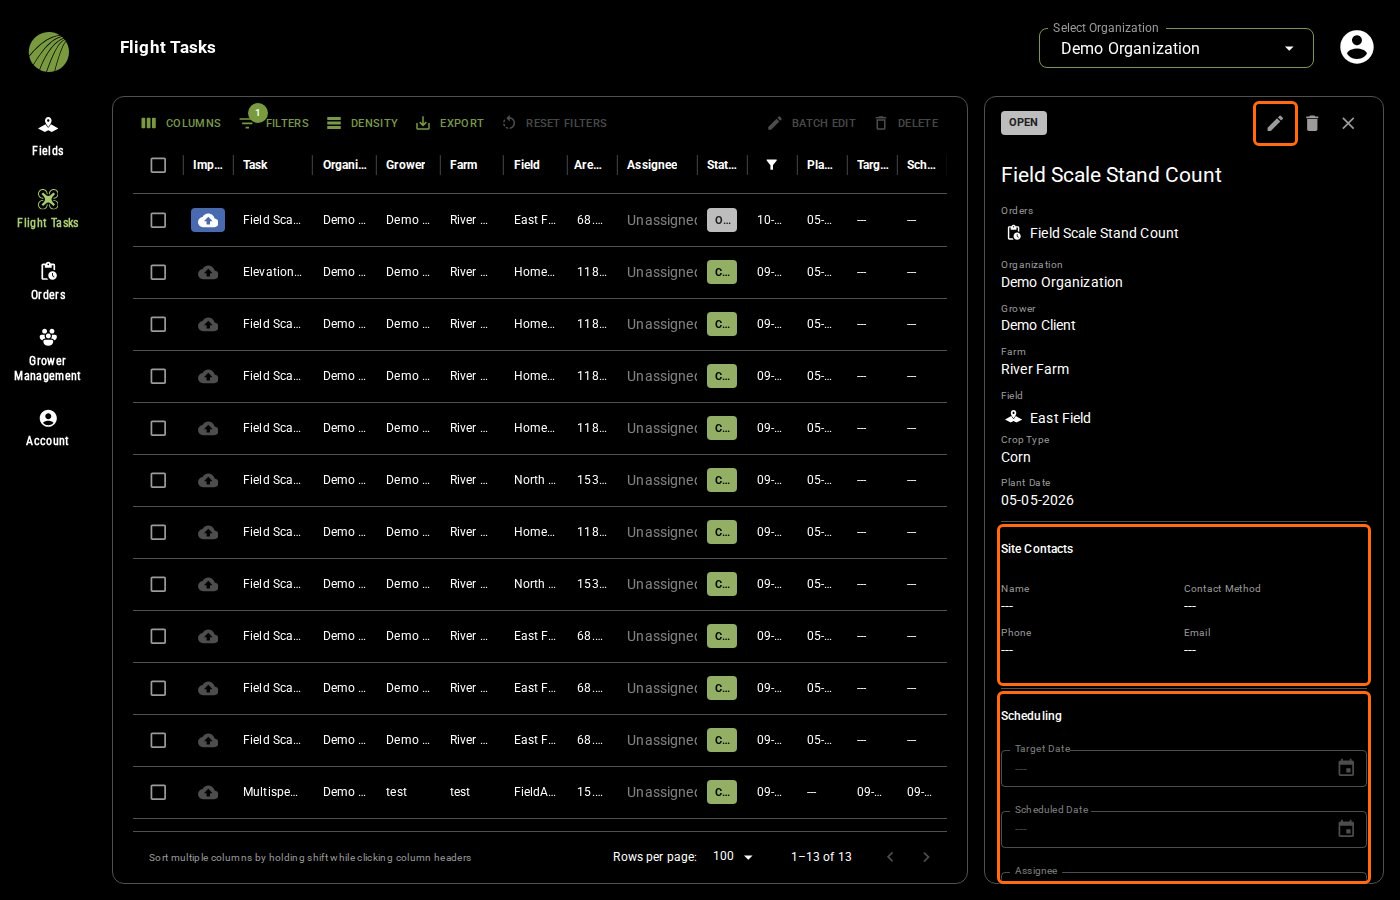Edit the task with the pencil icon
This screenshot has width=1400, height=900.
pos(1275,123)
